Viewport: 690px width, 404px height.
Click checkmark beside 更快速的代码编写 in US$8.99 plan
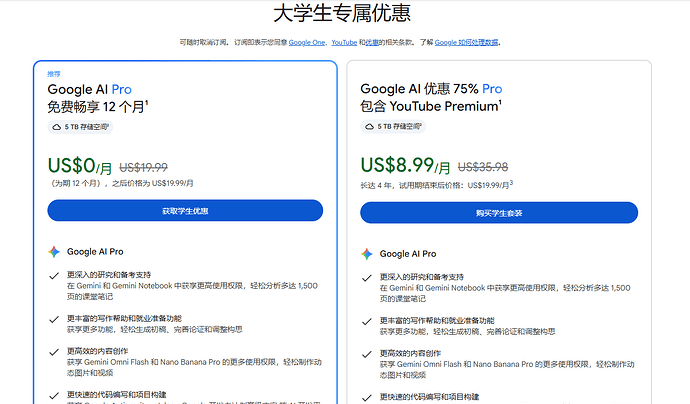coord(367,398)
